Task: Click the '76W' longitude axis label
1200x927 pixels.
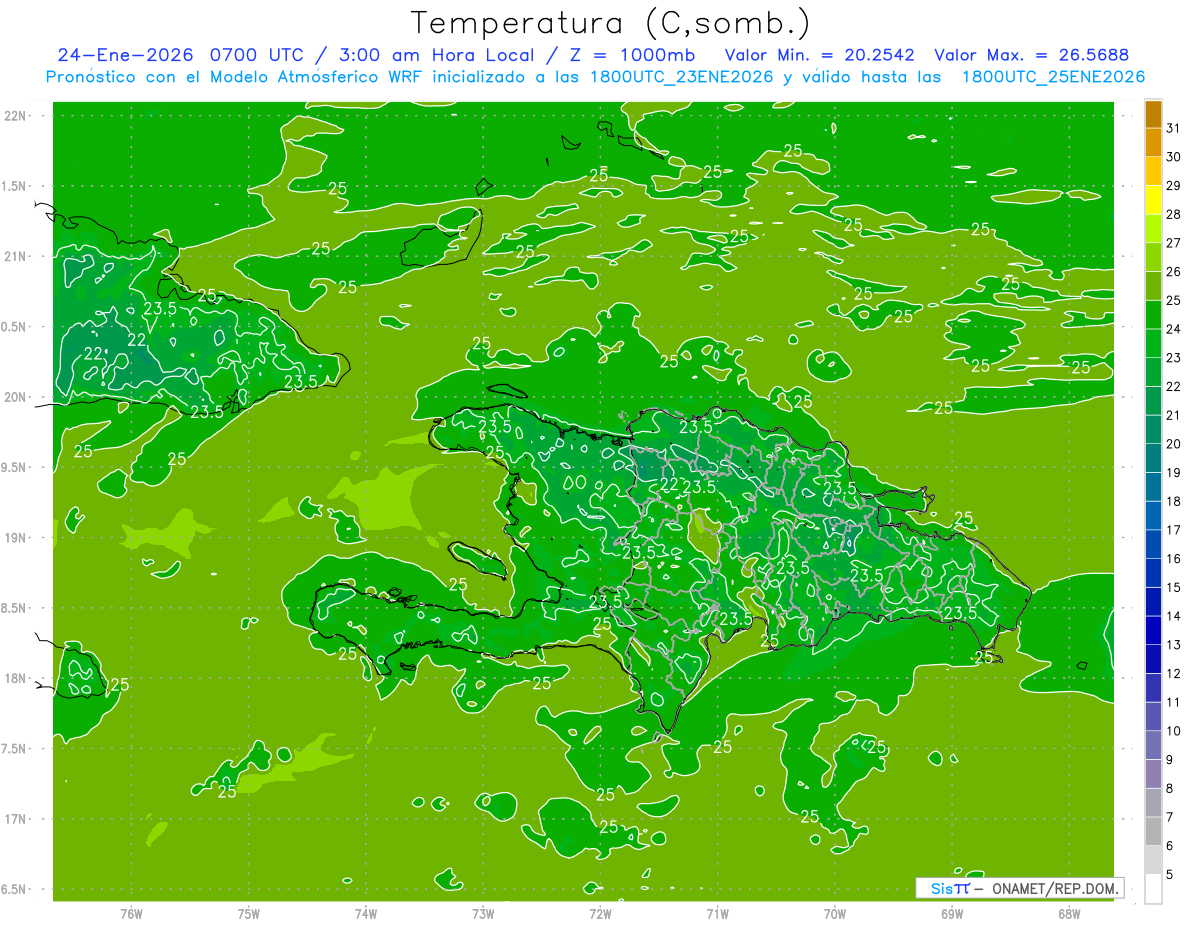Action: [131, 914]
